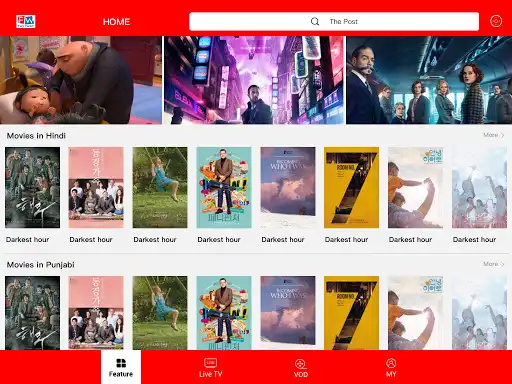Click Darkest hour title under teal poster
512x384 pixels.
[x=219, y=239]
